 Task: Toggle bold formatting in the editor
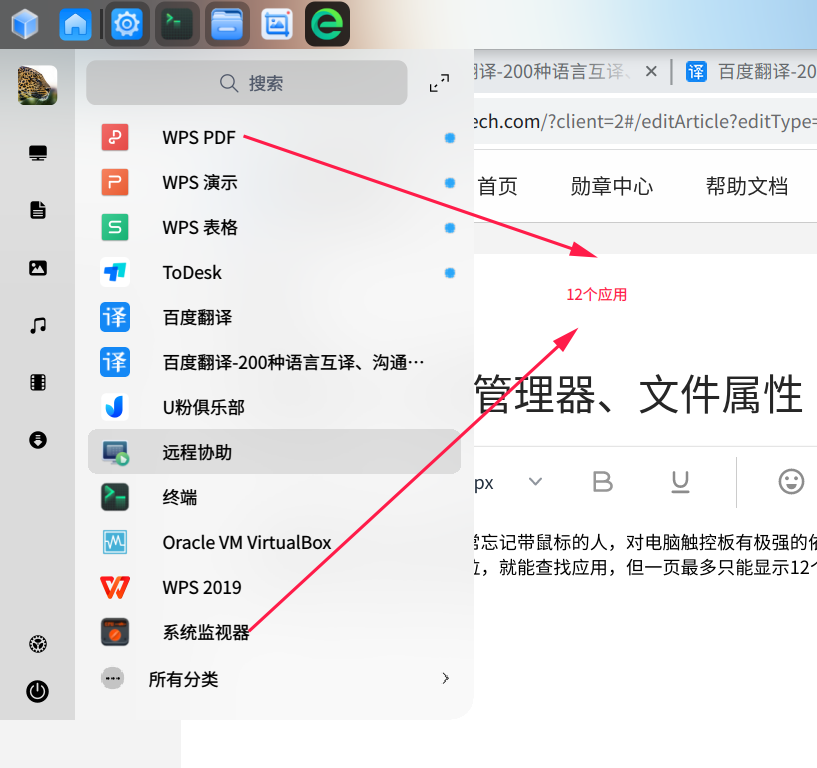click(602, 481)
